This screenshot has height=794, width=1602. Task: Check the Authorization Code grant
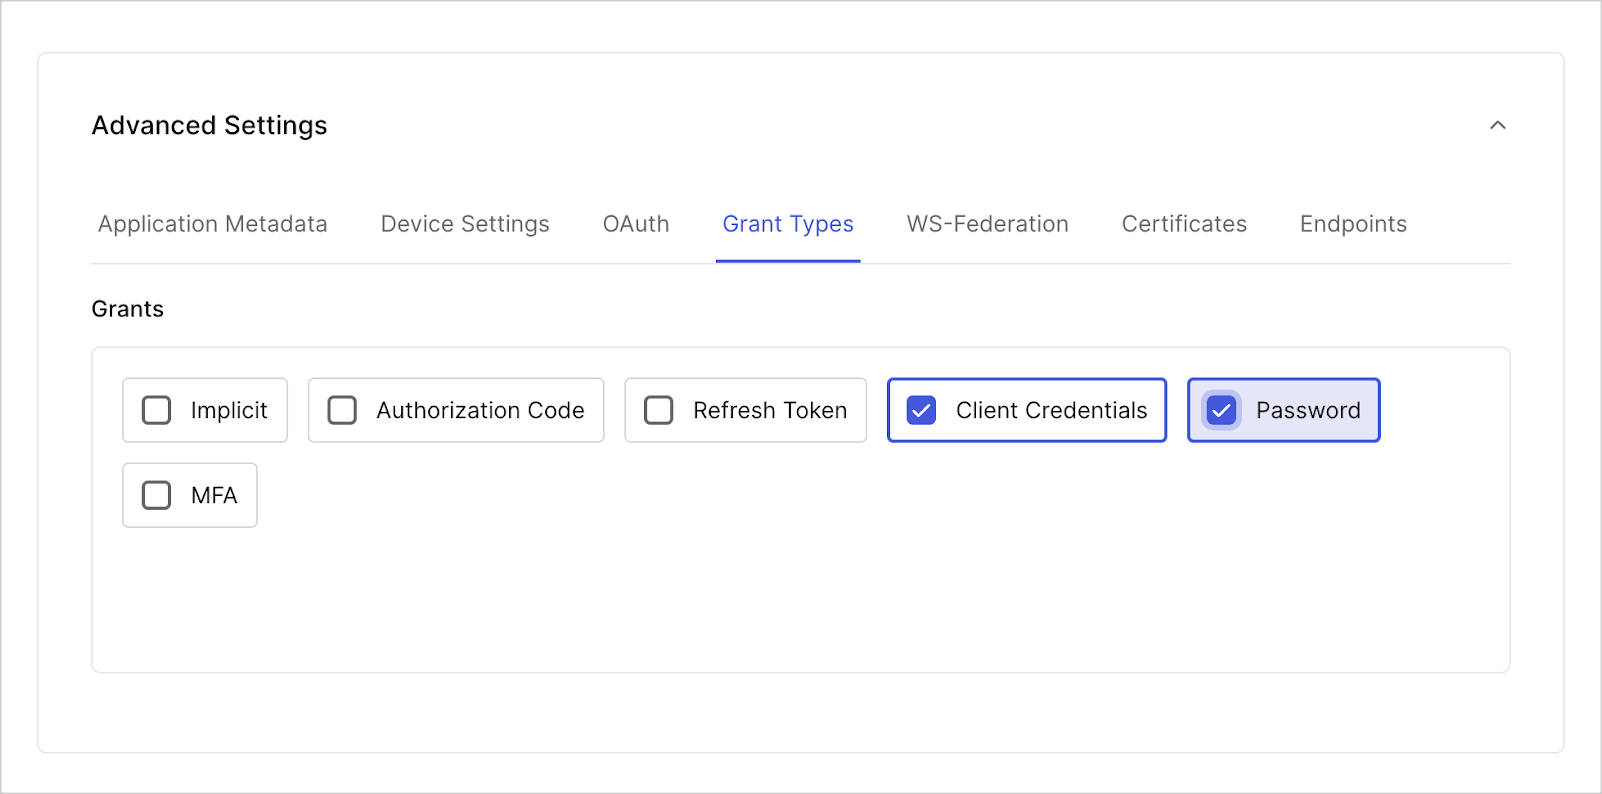[x=342, y=410]
